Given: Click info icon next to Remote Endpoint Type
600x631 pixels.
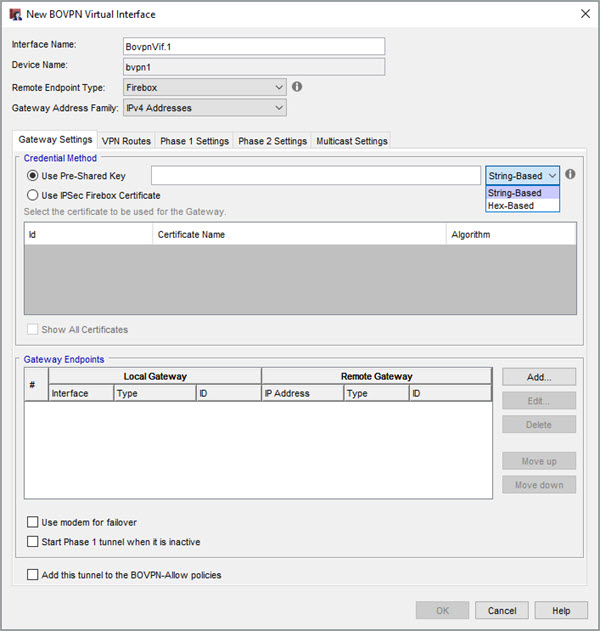Looking at the screenshot, I should click(297, 87).
